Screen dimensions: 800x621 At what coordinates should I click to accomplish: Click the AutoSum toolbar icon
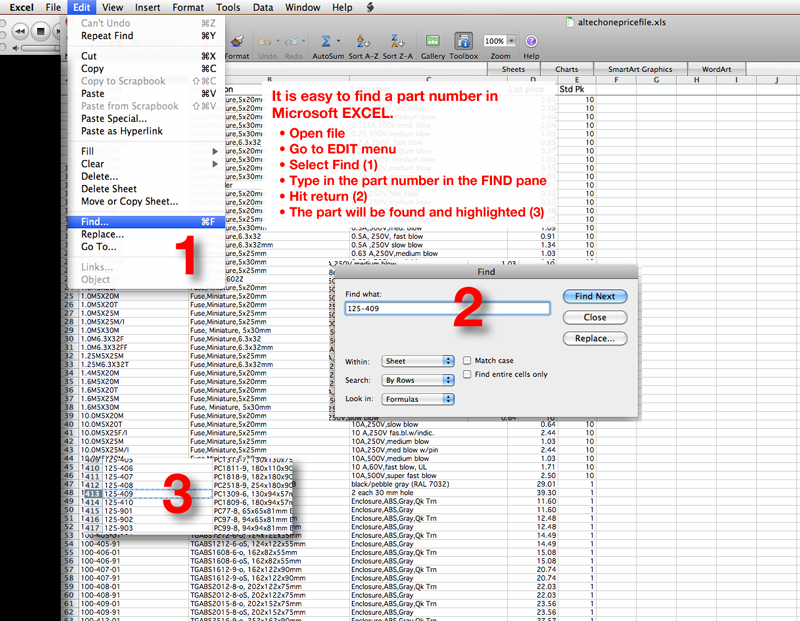pos(326,41)
